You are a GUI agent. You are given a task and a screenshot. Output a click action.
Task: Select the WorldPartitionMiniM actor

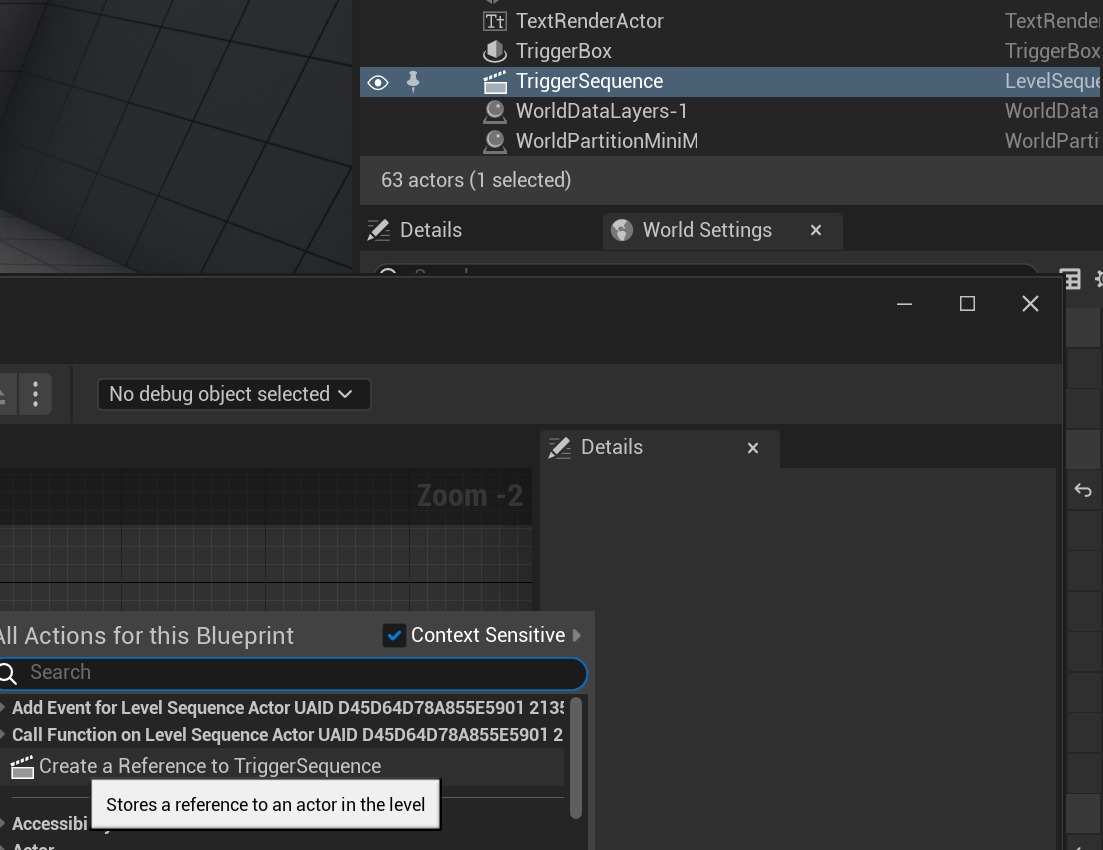pyautogui.click(x=731, y=141)
